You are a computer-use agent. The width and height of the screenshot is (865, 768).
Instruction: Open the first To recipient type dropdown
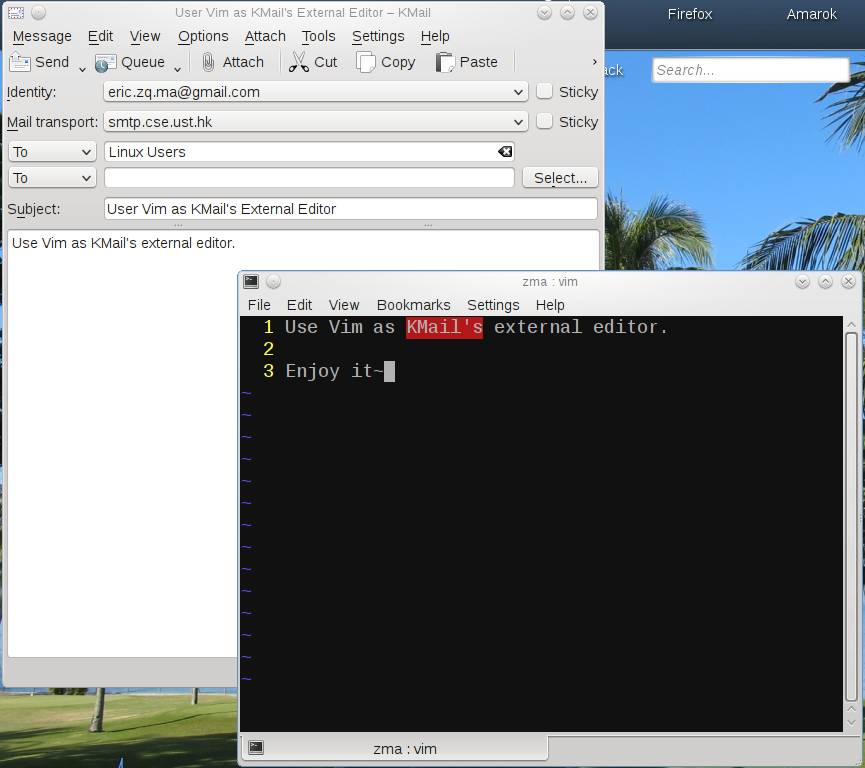point(52,152)
